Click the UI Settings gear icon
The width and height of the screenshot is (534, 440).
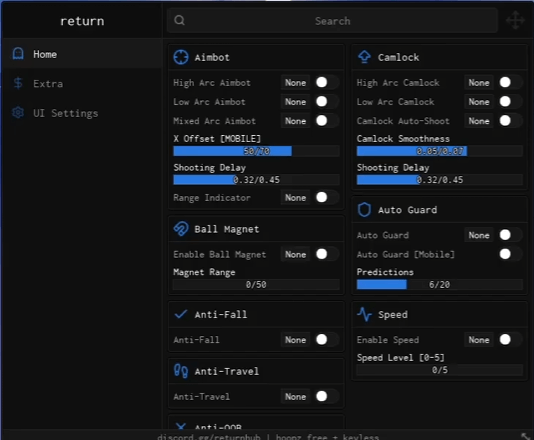point(18,112)
